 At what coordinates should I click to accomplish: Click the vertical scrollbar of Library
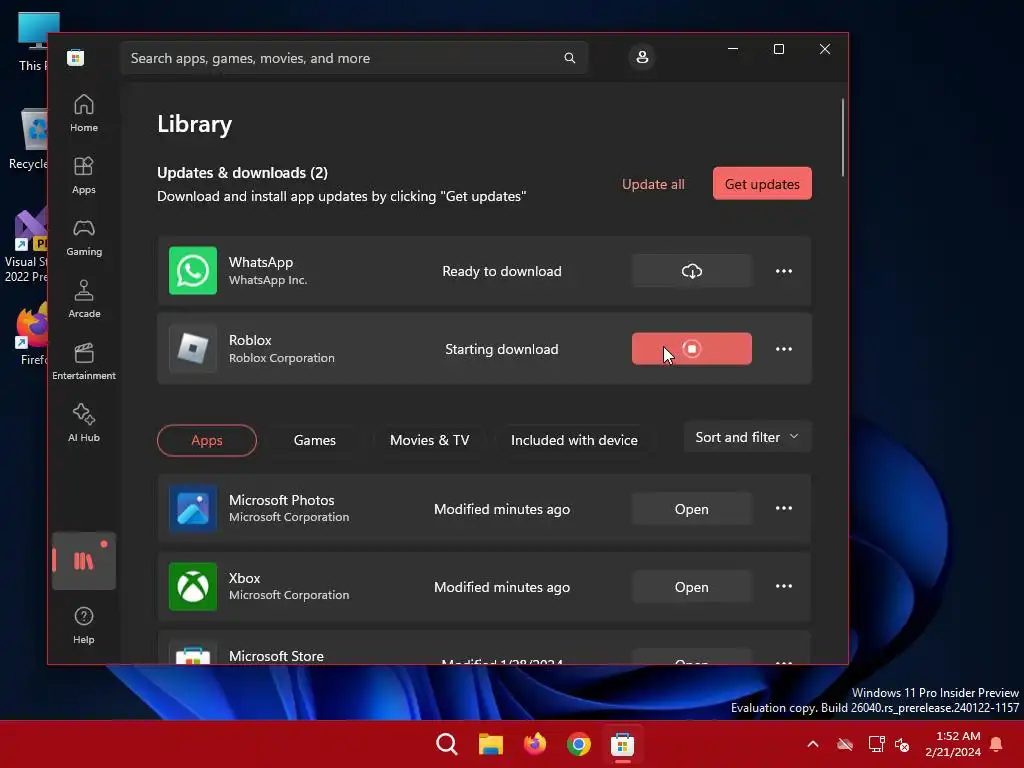pos(842,137)
